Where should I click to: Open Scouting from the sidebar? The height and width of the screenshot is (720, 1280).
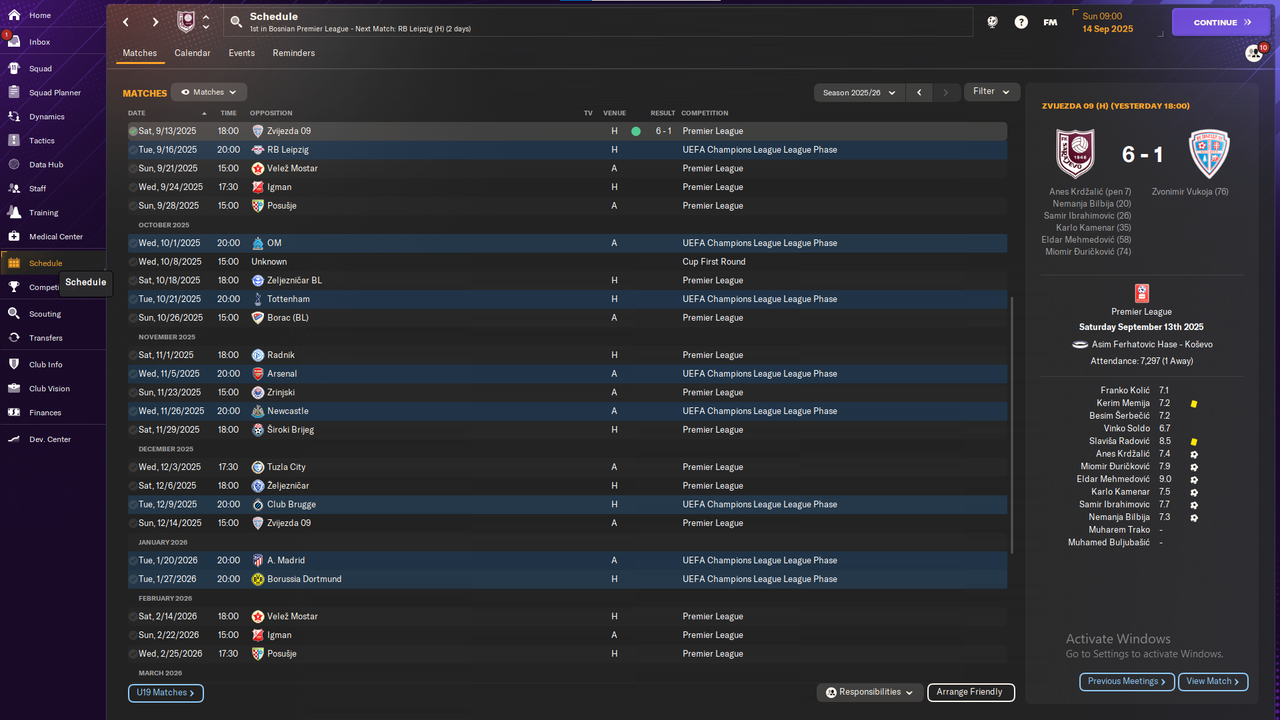click(x=45, y=314)
